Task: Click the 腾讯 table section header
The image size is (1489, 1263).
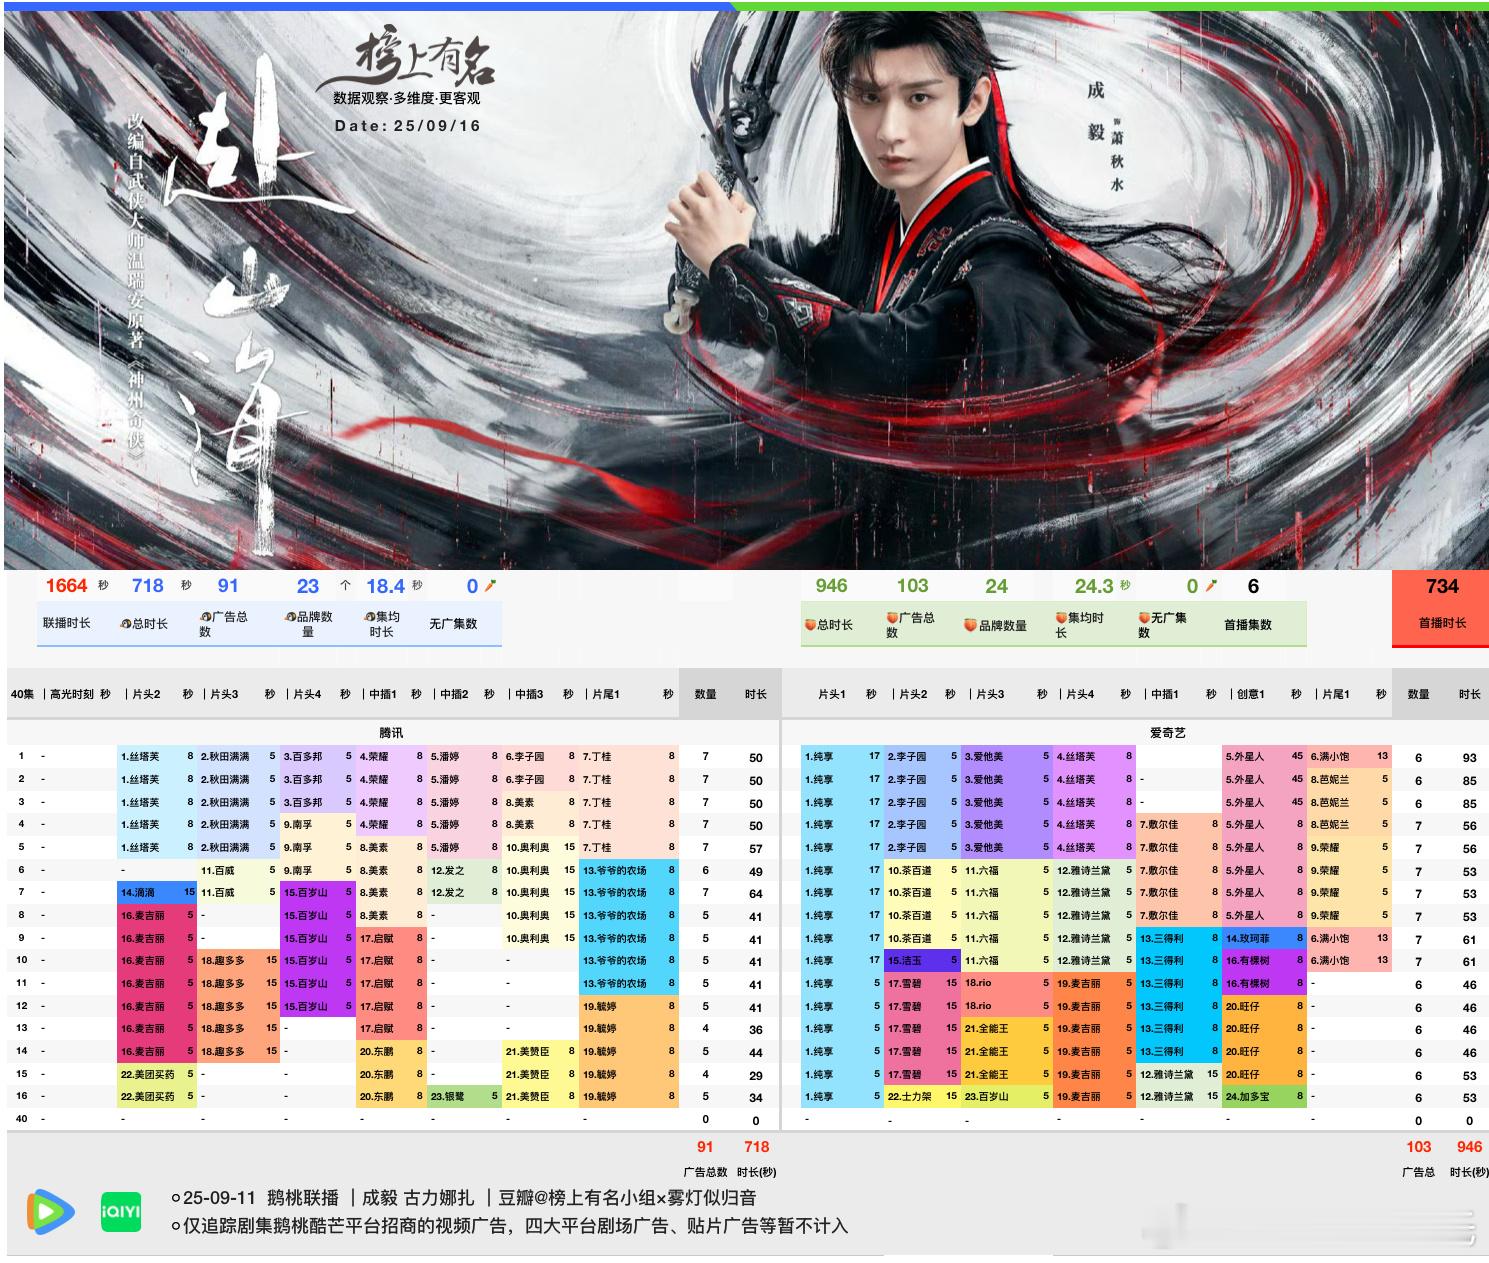Action: pyautogui.click(x=391, y=733)
